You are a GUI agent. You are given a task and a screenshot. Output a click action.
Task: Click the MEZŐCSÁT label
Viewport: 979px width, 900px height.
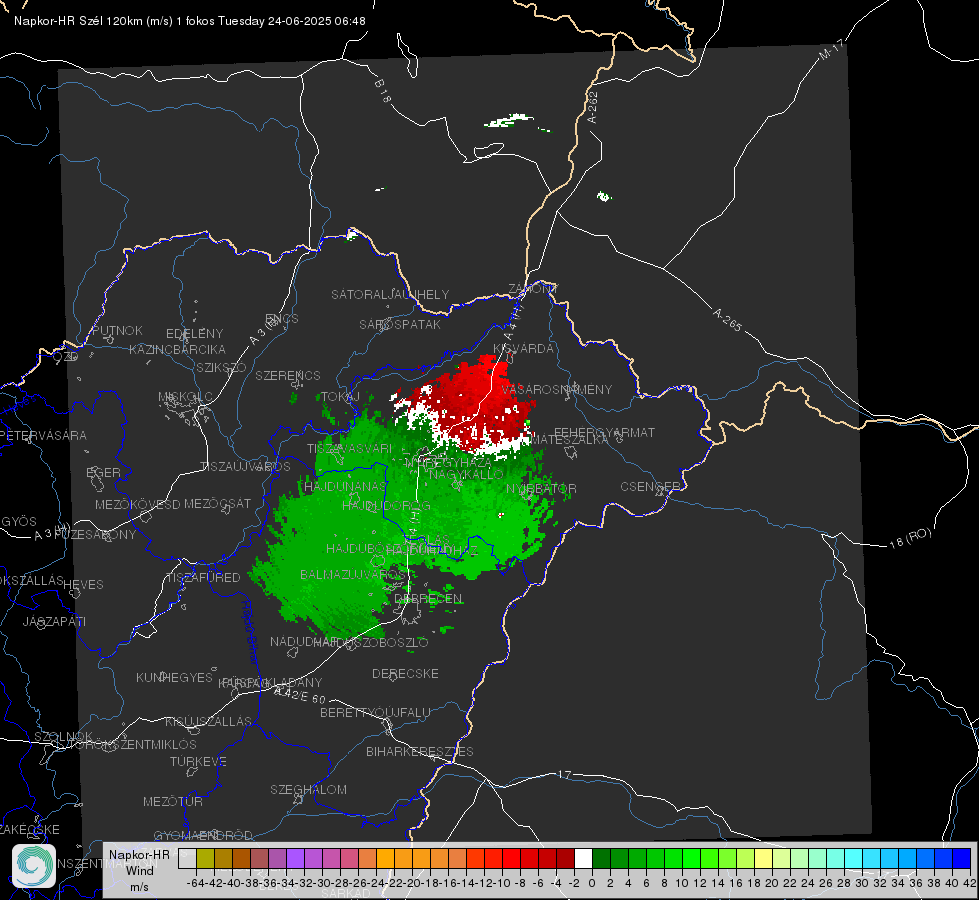point(217,503)
